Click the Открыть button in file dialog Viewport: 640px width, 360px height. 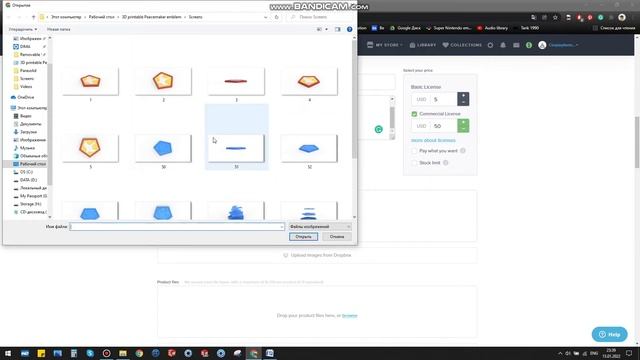pyautogui.click(x=303, y=237)
